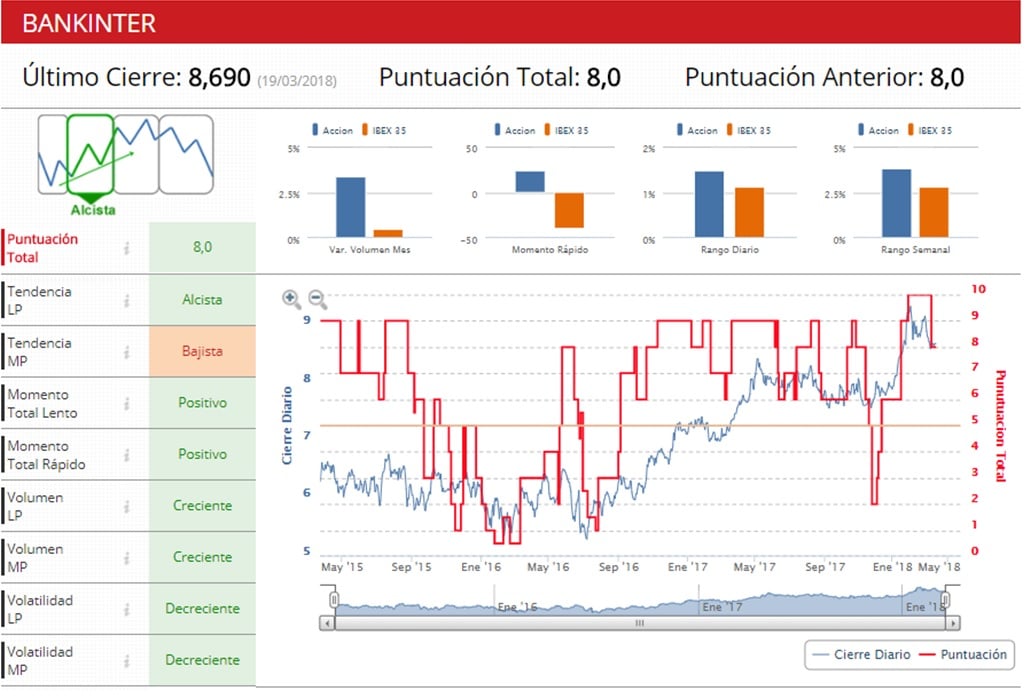Image resolution: width=1032 pixels, height=696 pixels.
Task: Click the green Alcista label under trend panel
Action: (93, 210)
